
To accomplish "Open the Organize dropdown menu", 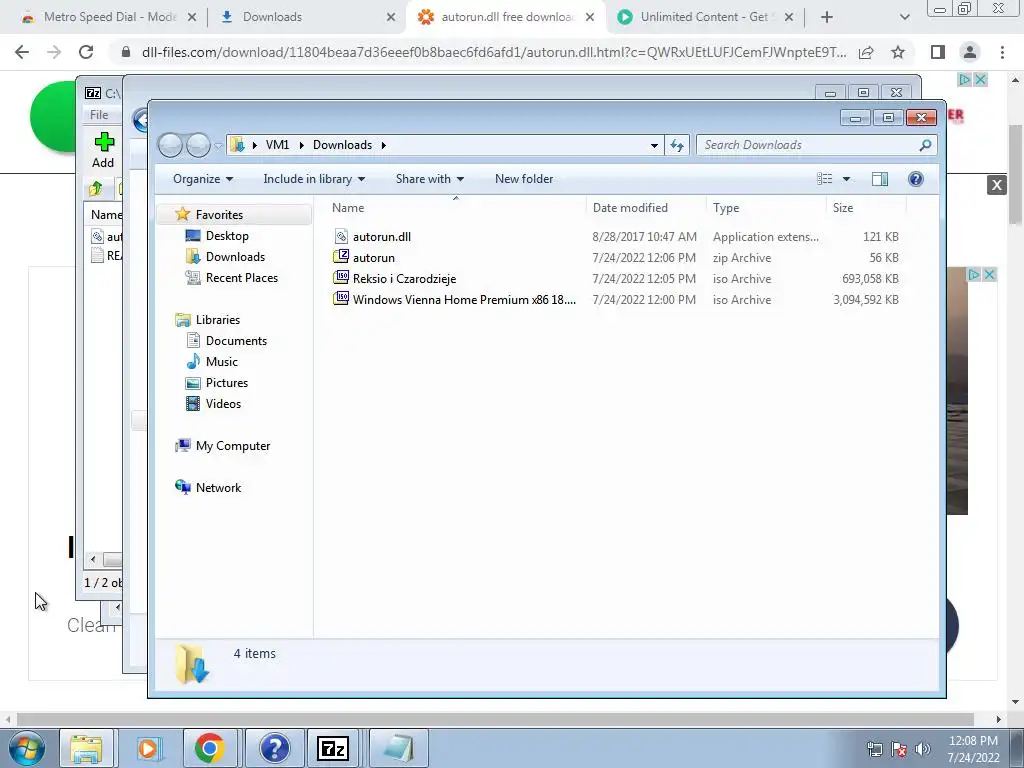I will pos(202,179).
